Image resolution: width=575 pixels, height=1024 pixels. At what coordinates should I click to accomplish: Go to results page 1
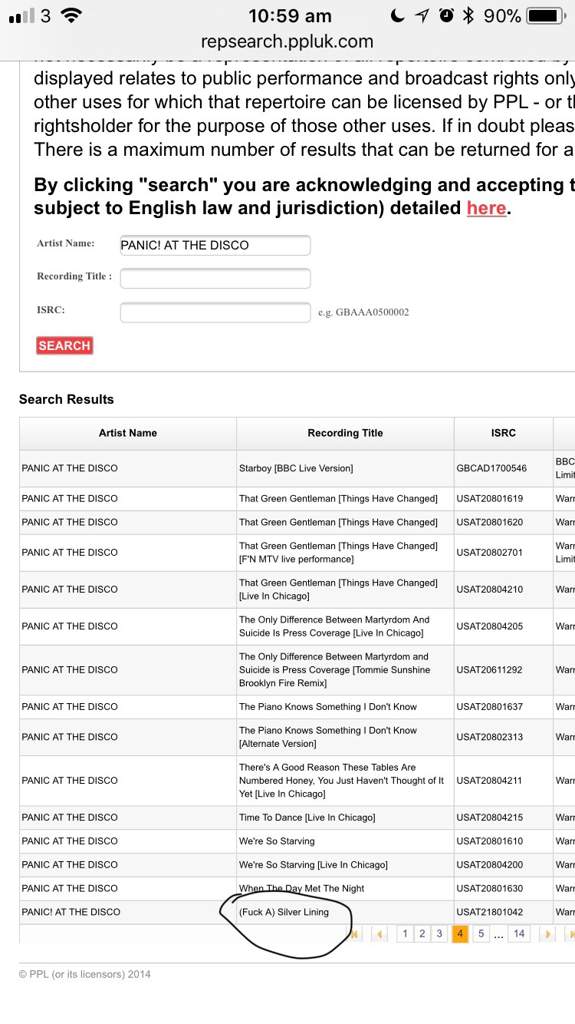coord(405,934)
